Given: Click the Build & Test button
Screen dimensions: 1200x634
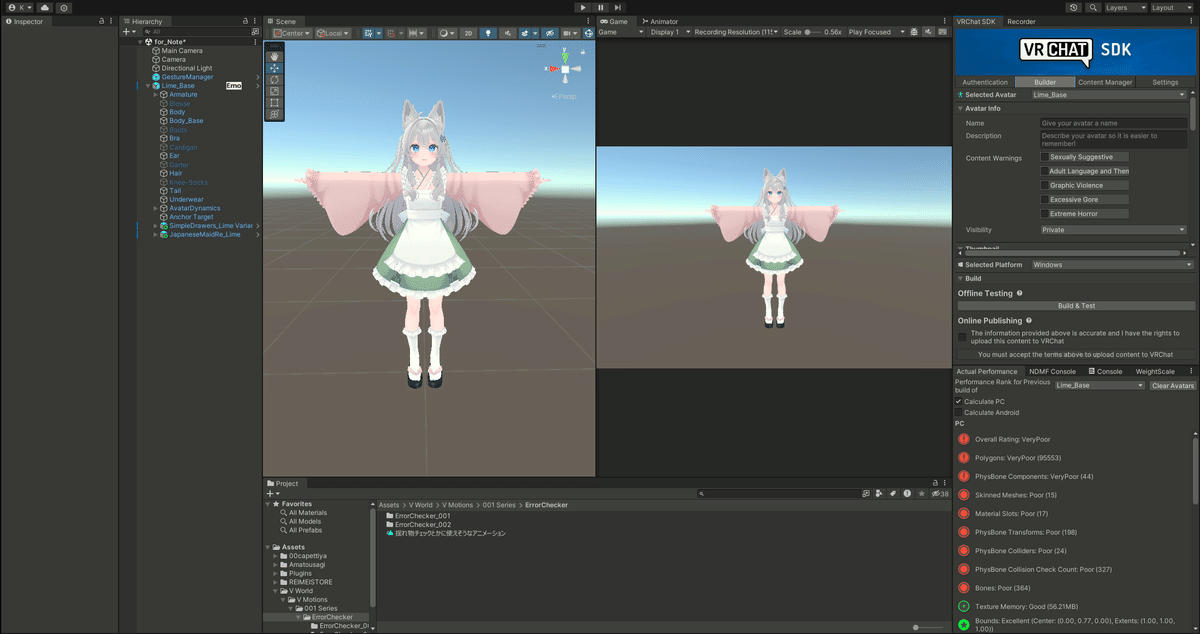Looking at the screenshot, I should 1076,306.
